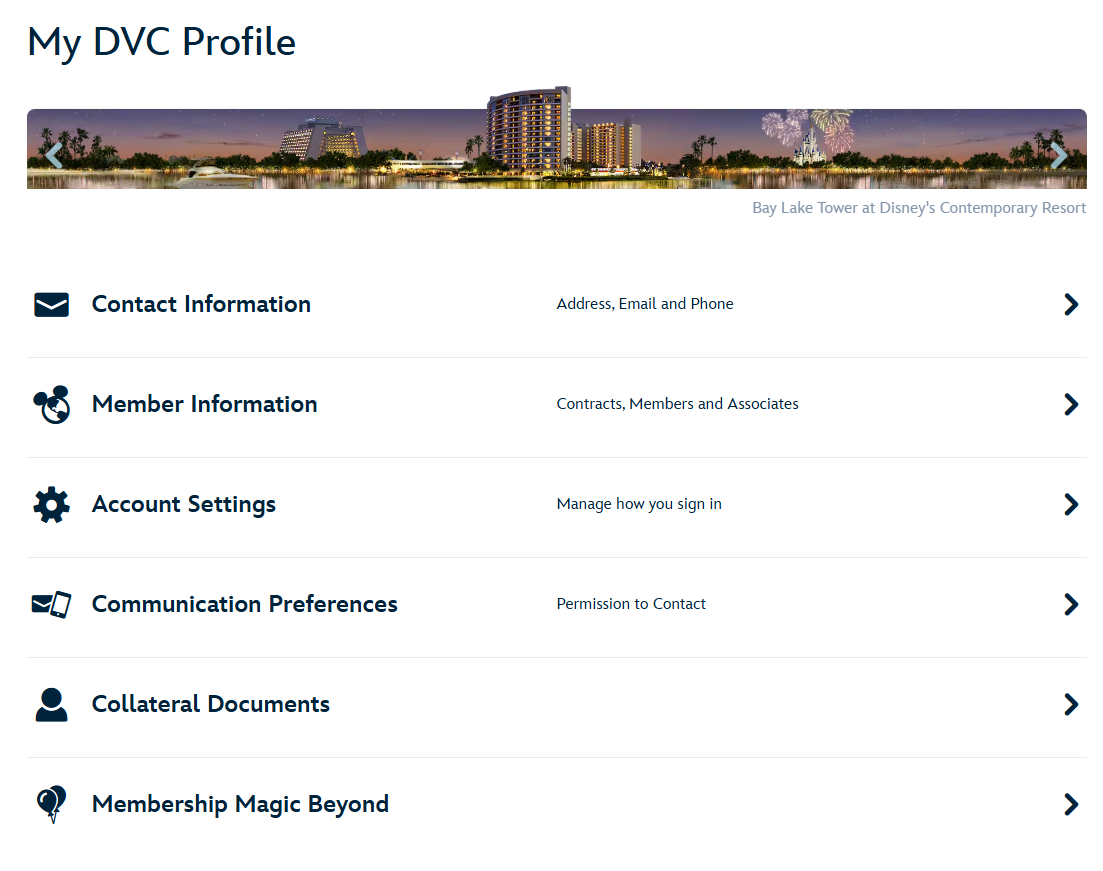Open Address, Email and Phone settings

645,304
